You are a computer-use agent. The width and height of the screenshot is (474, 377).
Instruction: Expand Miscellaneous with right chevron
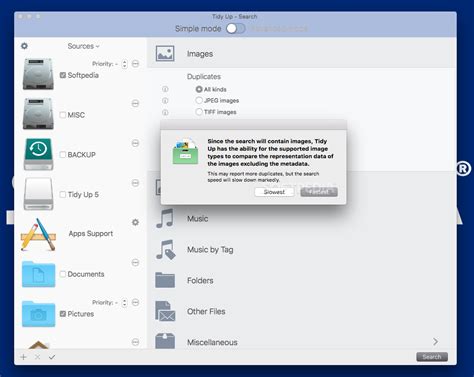coord(435,341)
